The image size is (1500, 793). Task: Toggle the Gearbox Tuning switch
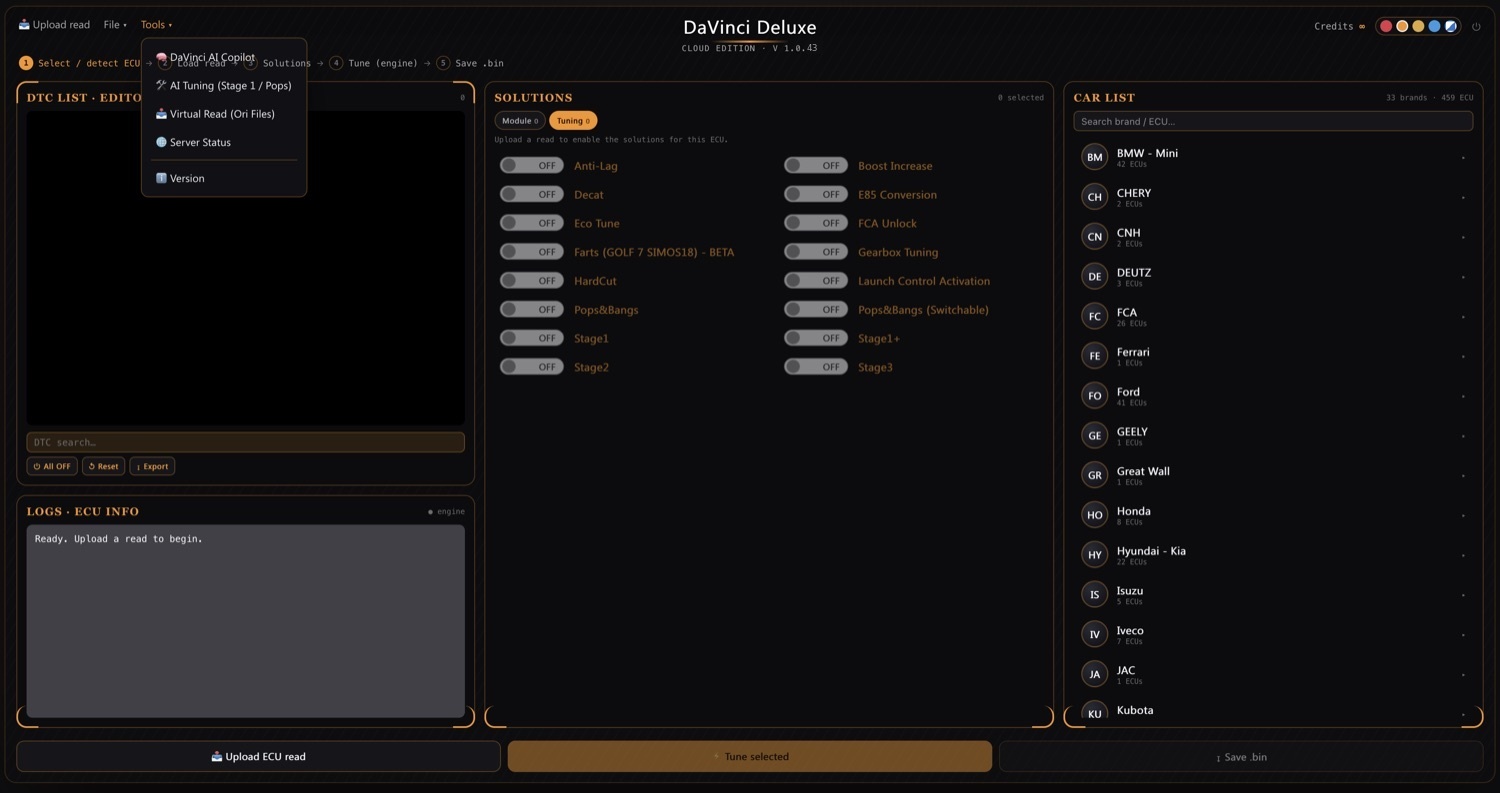point(816,252)
